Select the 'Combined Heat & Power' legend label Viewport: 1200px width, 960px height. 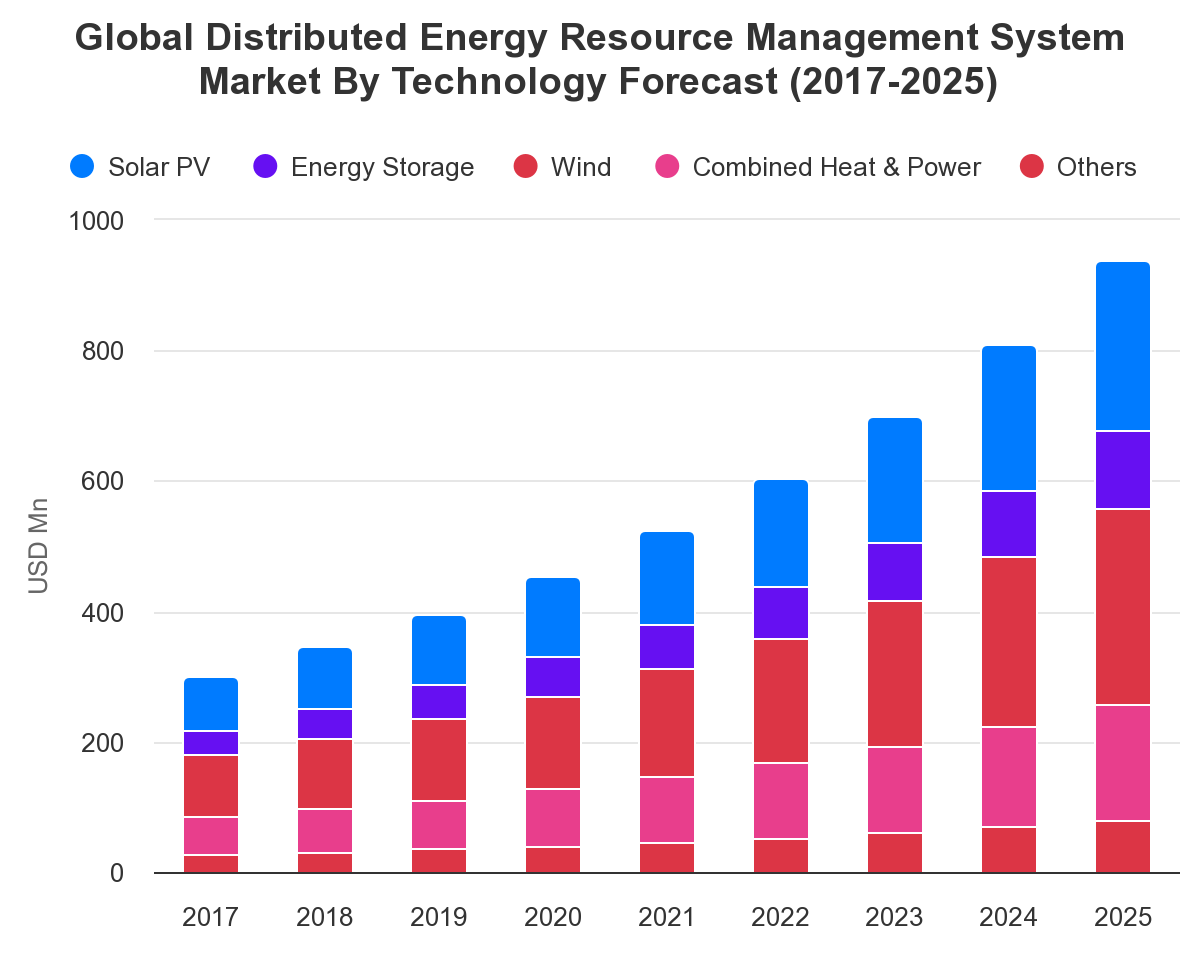click(x=837, y=167)
